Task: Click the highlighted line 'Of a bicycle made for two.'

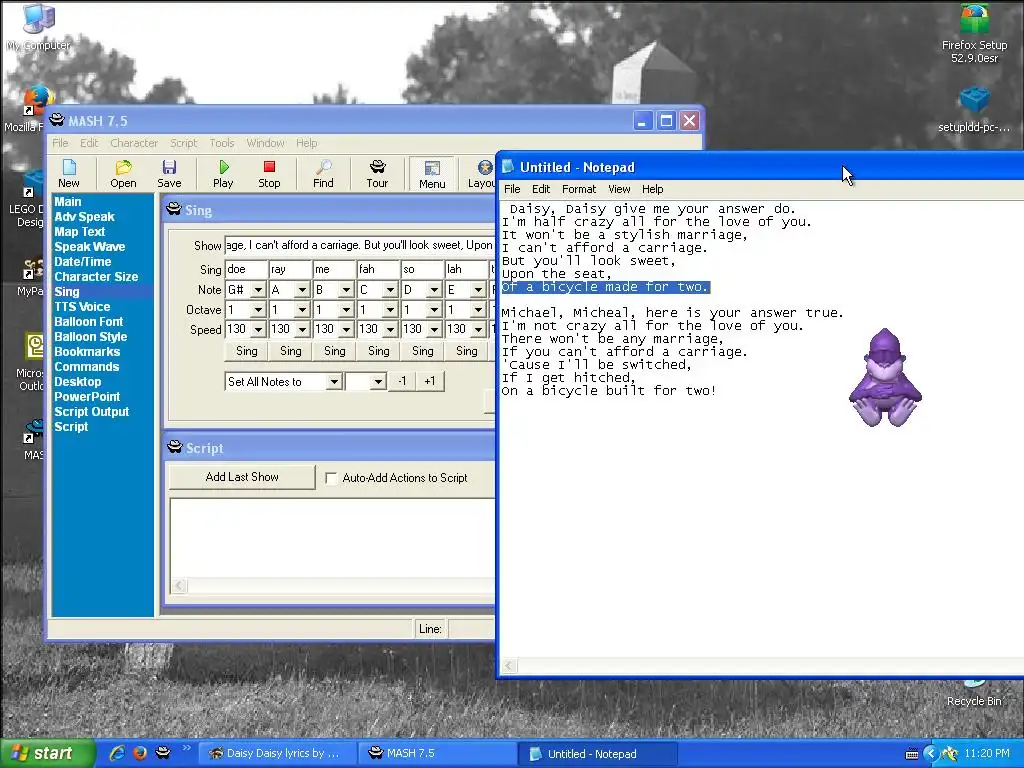Action: coord(605,287)
